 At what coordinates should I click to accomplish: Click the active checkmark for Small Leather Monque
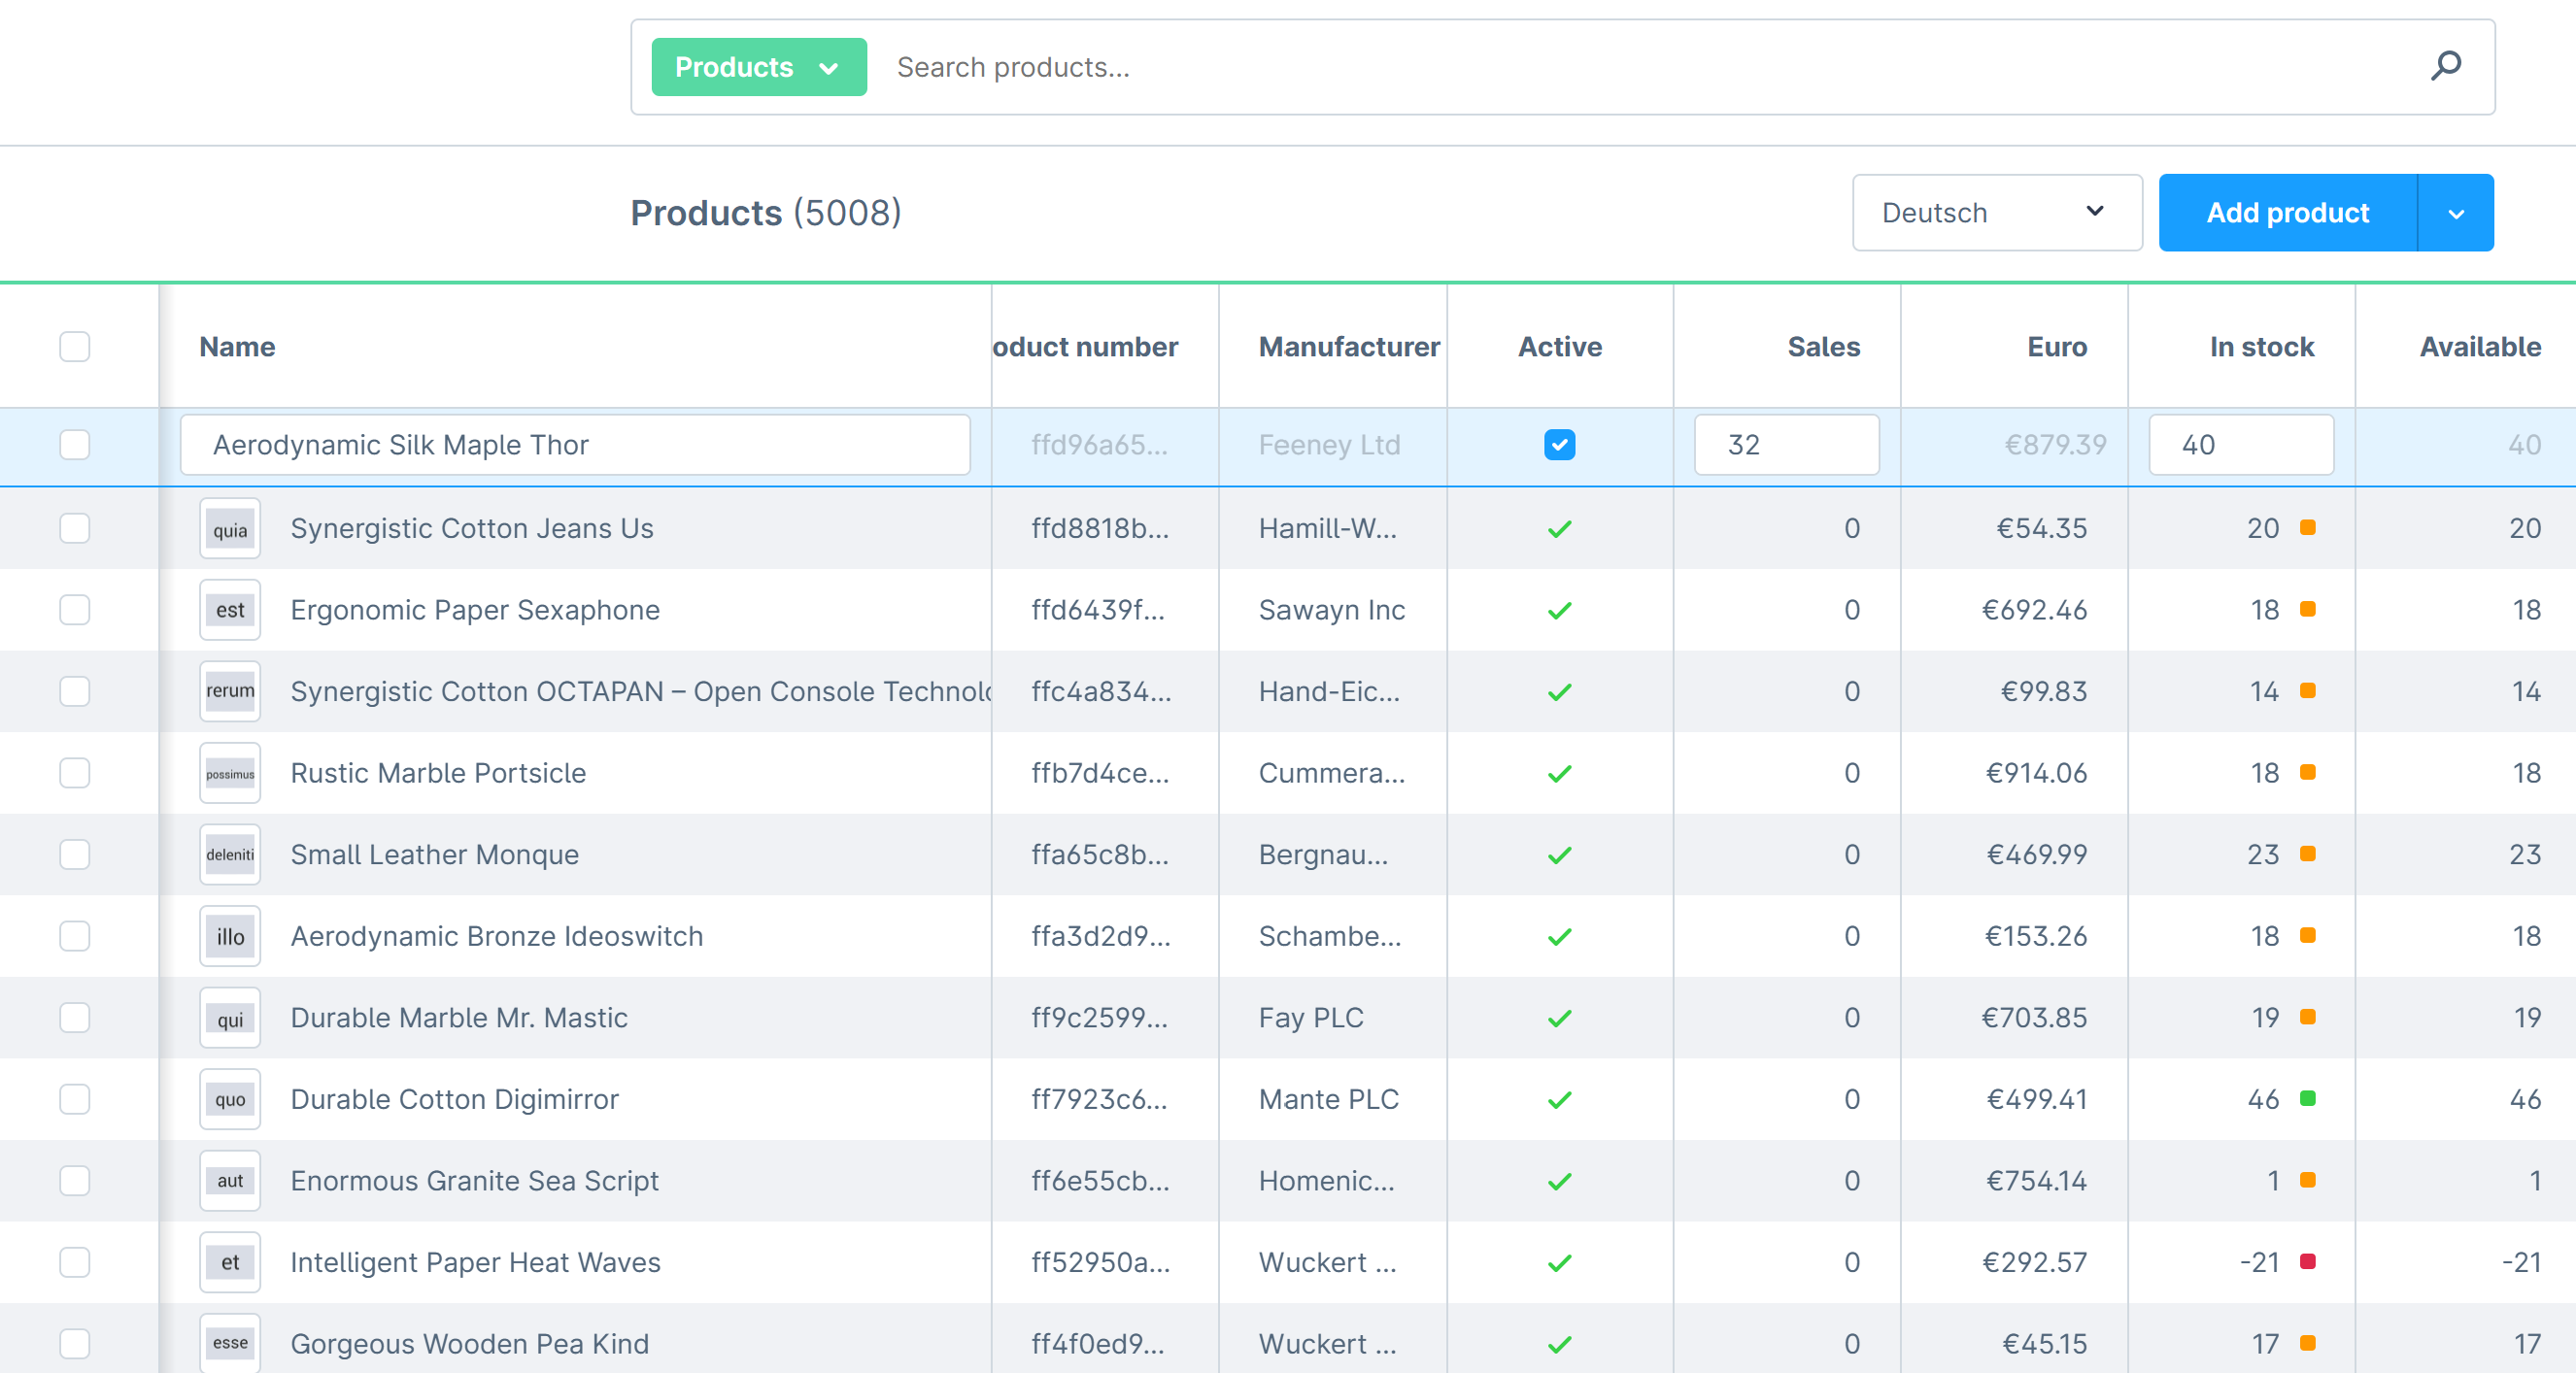click(1559, 854)
